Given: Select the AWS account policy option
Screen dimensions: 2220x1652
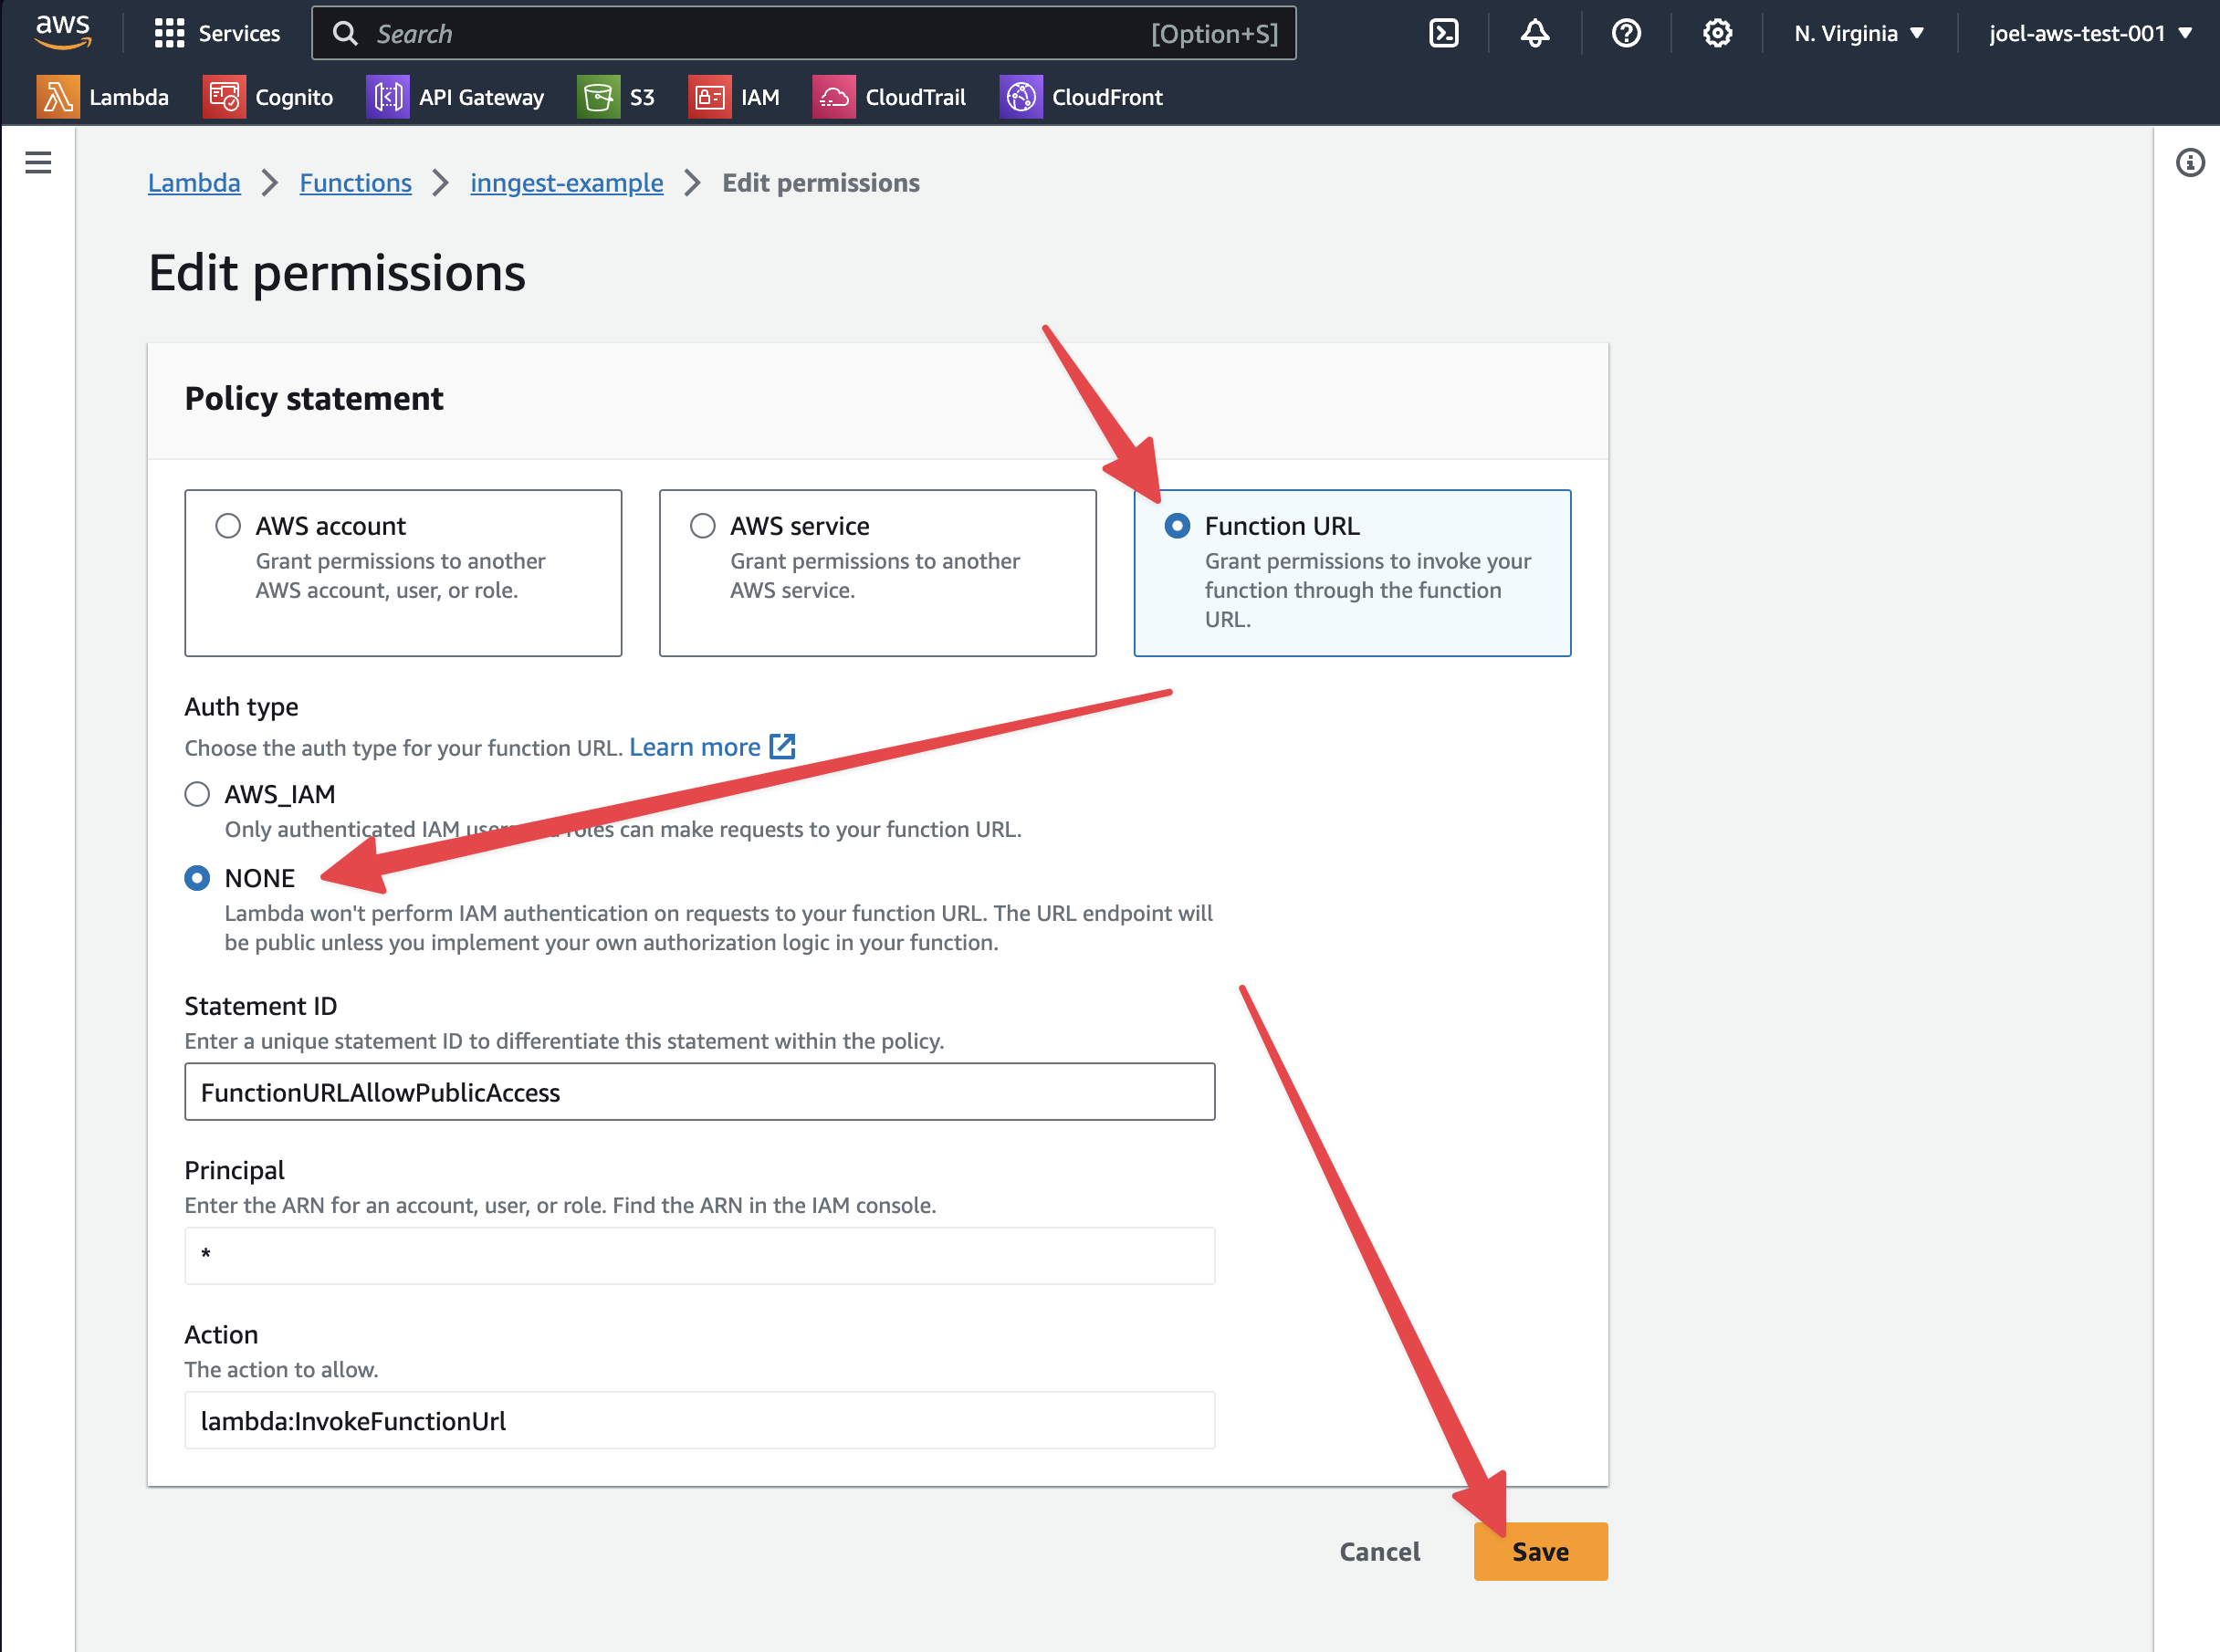Looking at the screenshot, I should pyautogui.click(x=228, y=526).
